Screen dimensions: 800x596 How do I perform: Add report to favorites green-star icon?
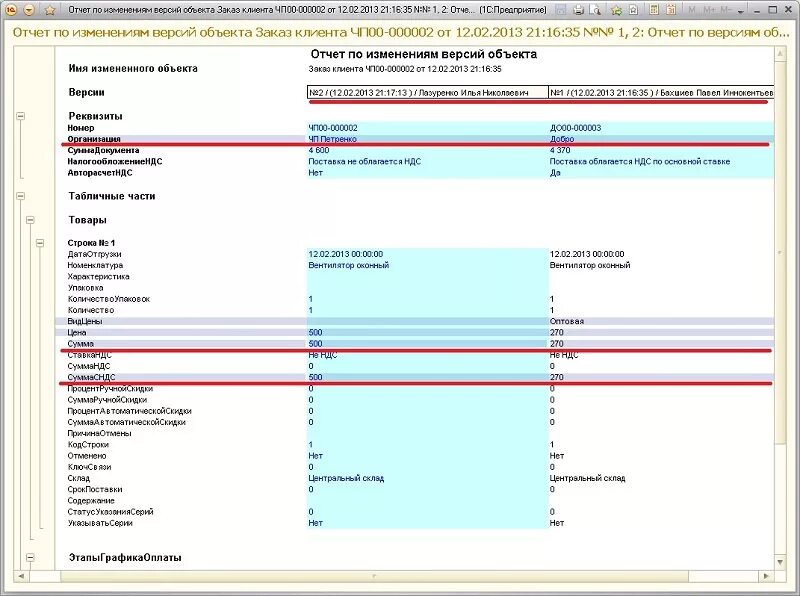pos(617,10)
